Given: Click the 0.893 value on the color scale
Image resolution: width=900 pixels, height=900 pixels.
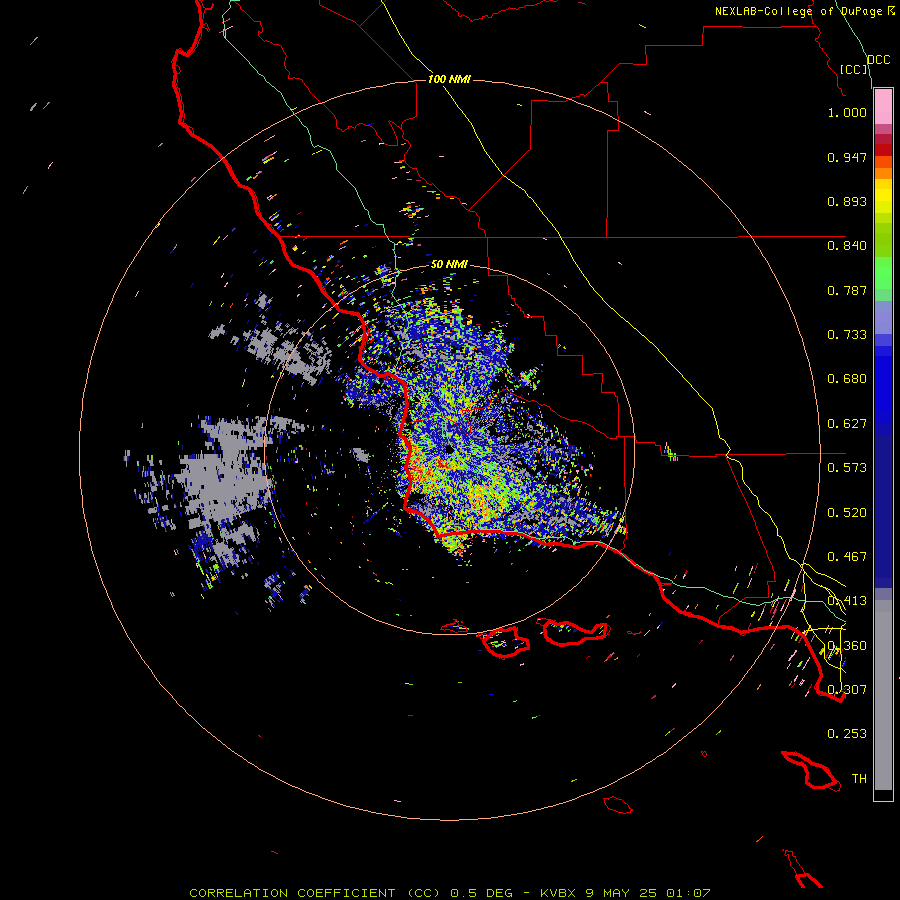Looking at the screenshot, I should coord(847,201).
